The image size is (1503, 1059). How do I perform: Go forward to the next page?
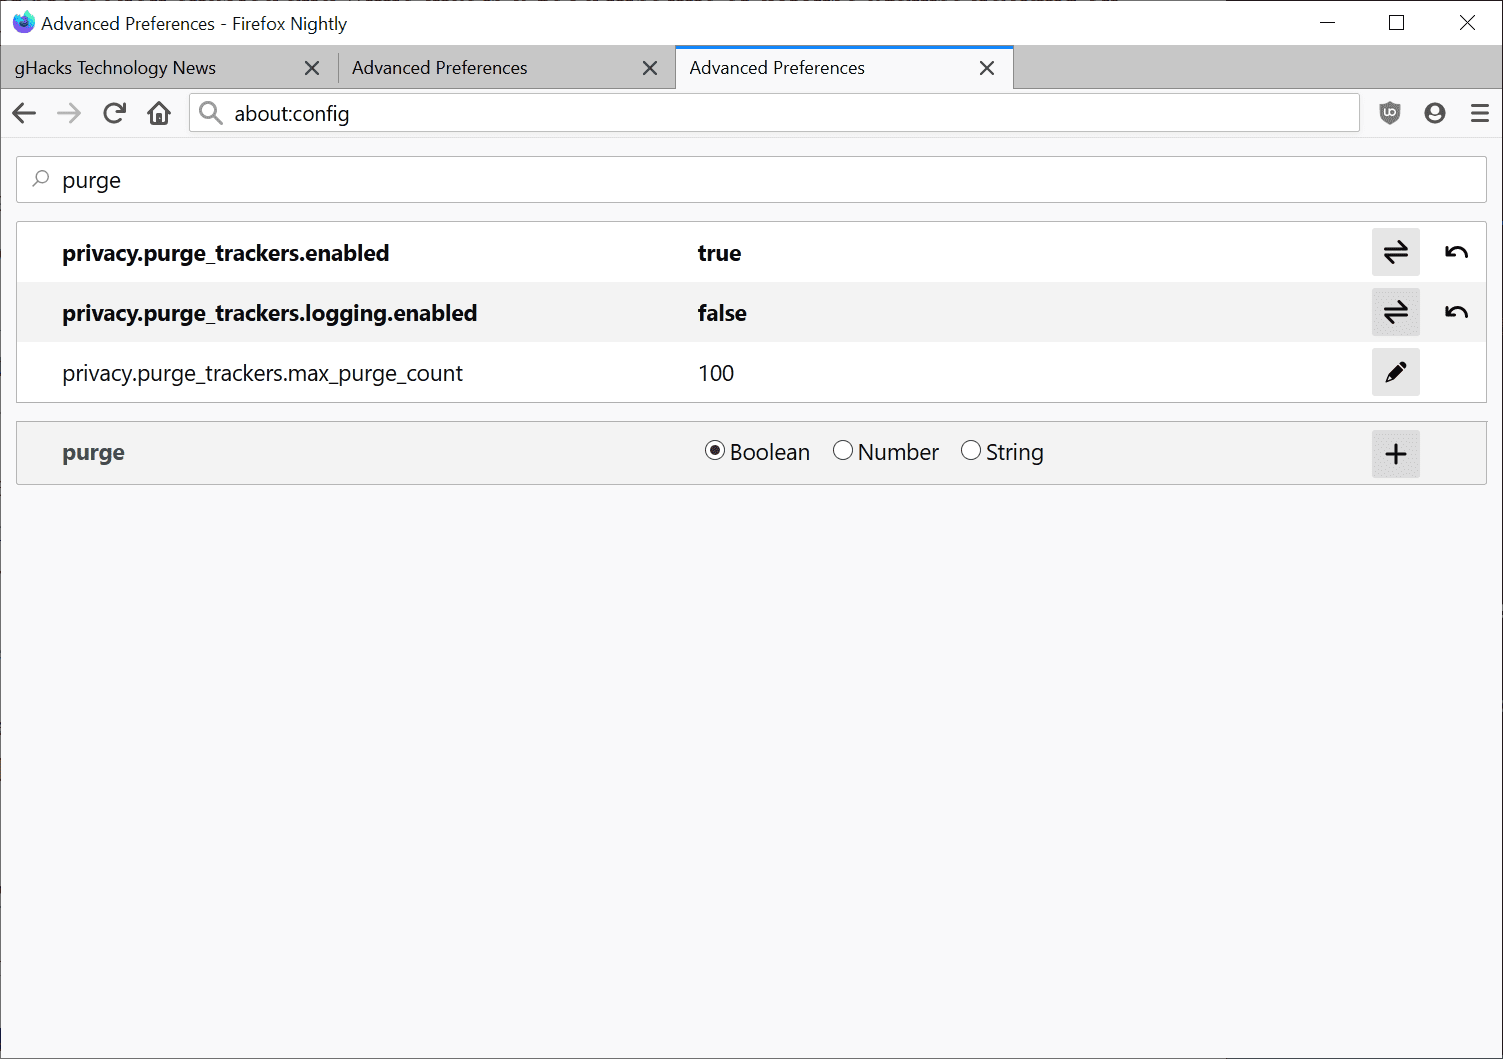[x=69, y=113]
